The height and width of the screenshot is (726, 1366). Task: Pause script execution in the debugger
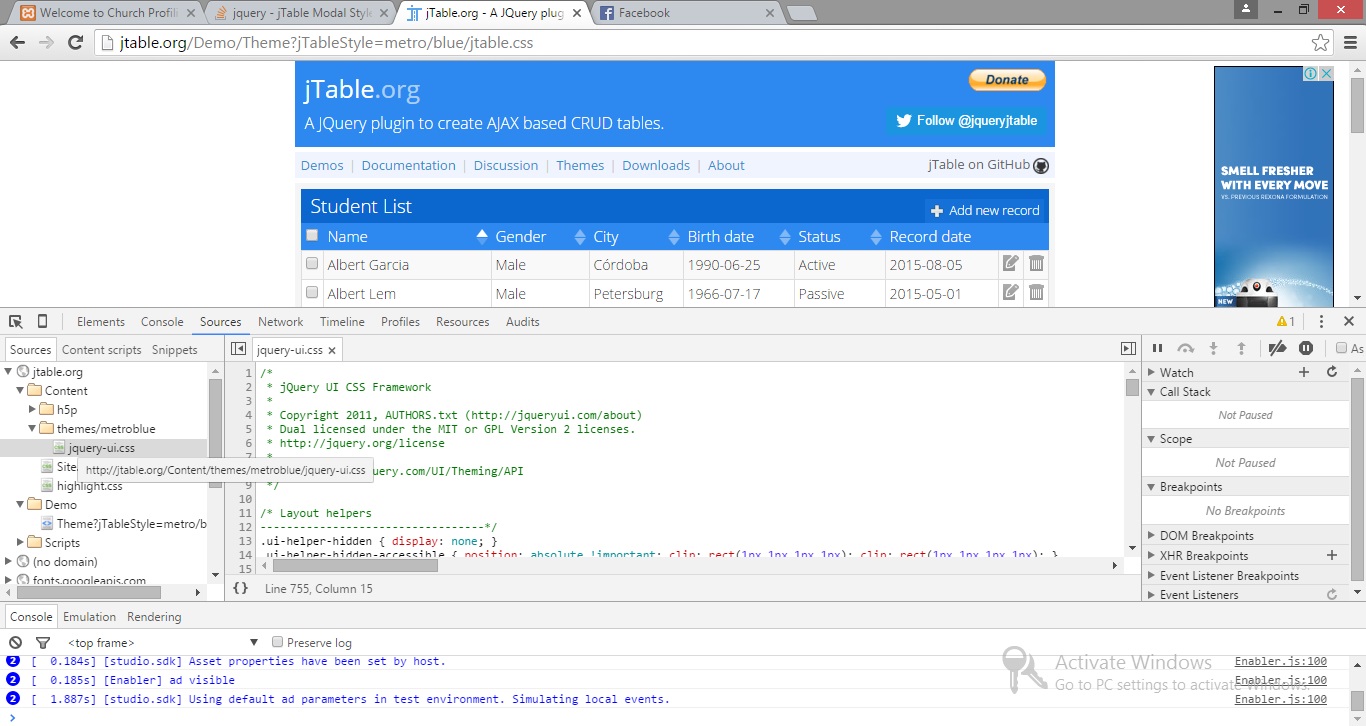pyautogui.click(x=1157, y=348)
